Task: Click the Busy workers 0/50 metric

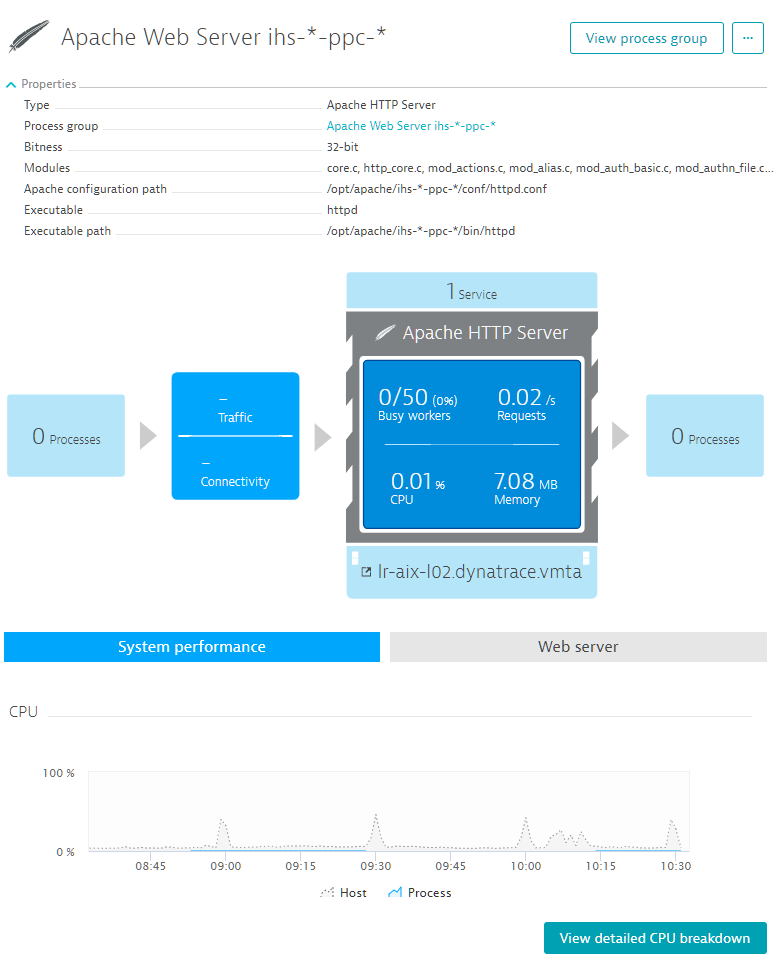Action: (x=418, y=405)
